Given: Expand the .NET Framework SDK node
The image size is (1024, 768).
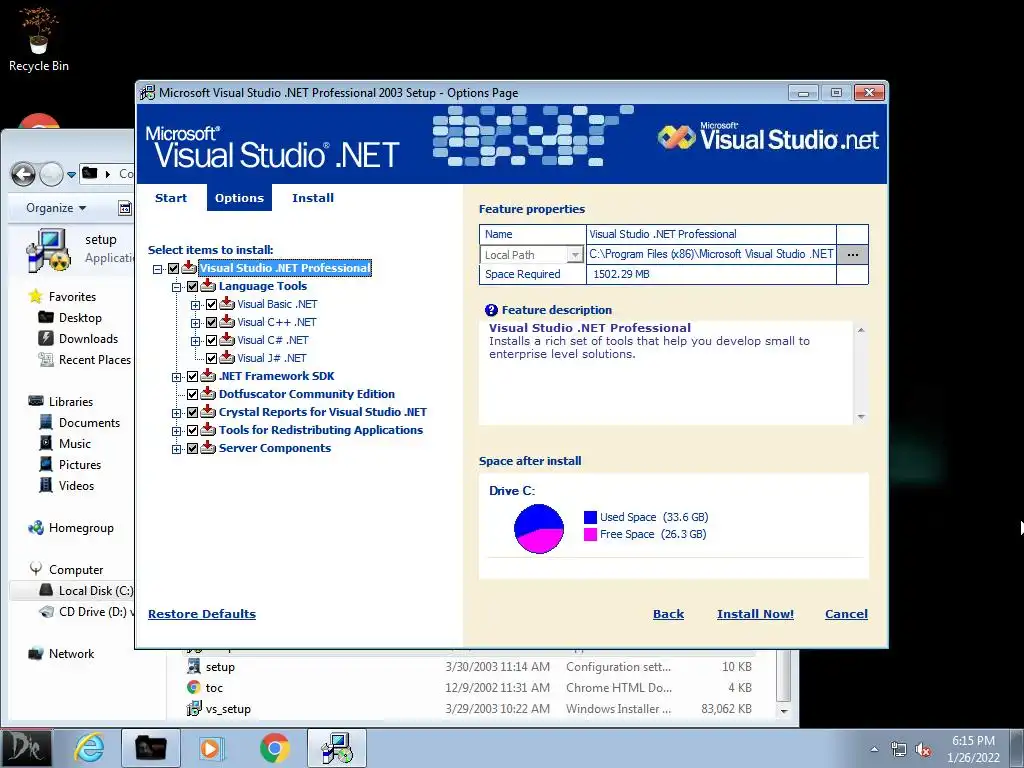Looking at the screenshot, I should [176, 377].
